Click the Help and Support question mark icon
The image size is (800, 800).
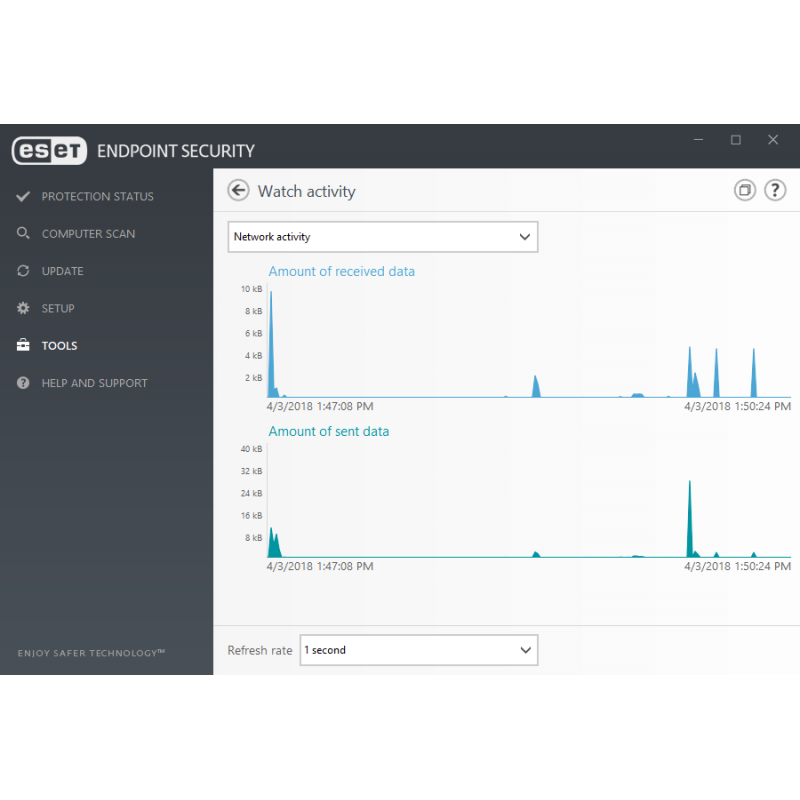pyautogui.click(x=23, y=383)
